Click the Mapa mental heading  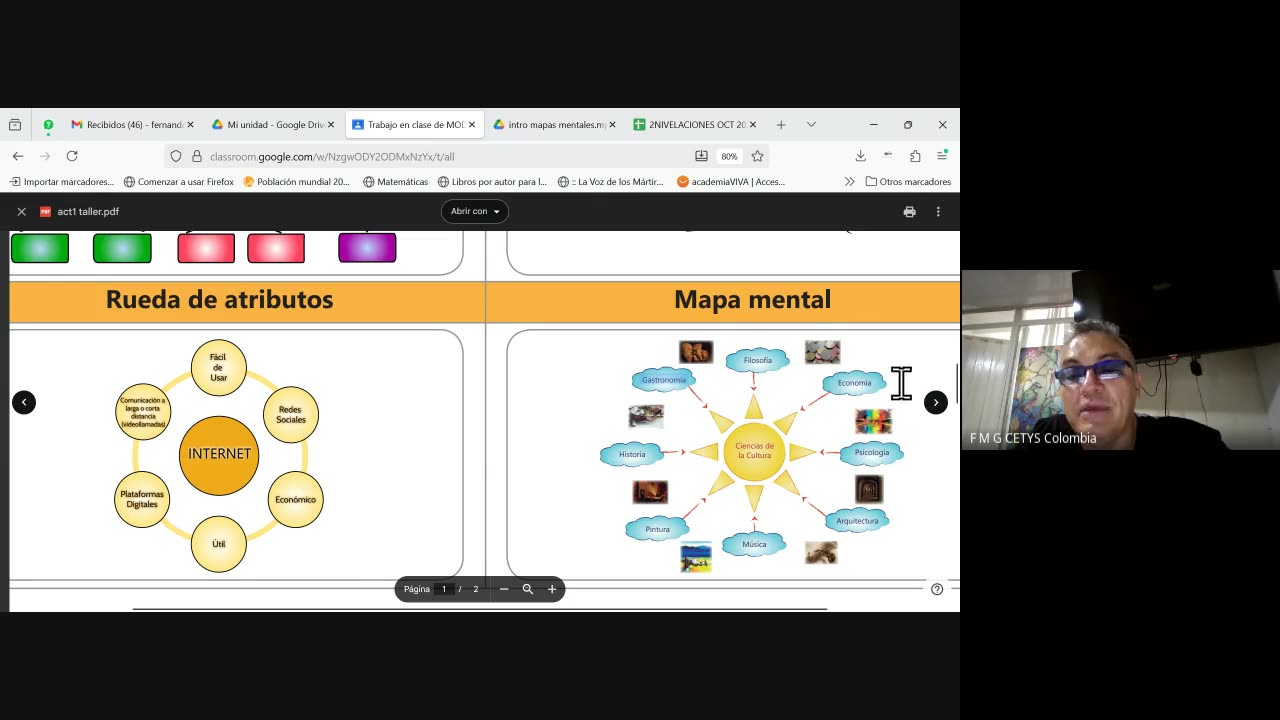[x=752, y=300]
